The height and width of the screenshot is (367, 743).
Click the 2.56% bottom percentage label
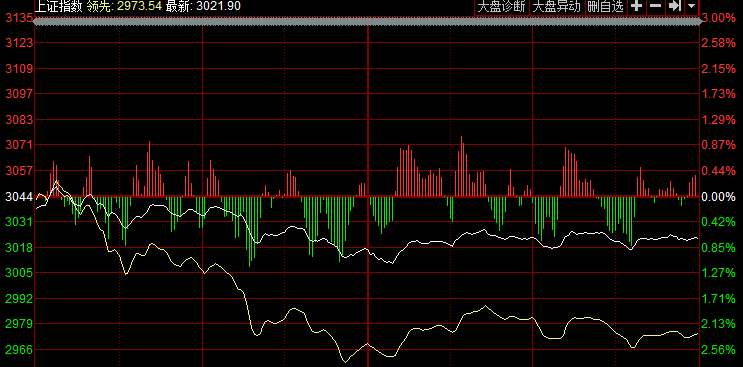click(719, 350)
